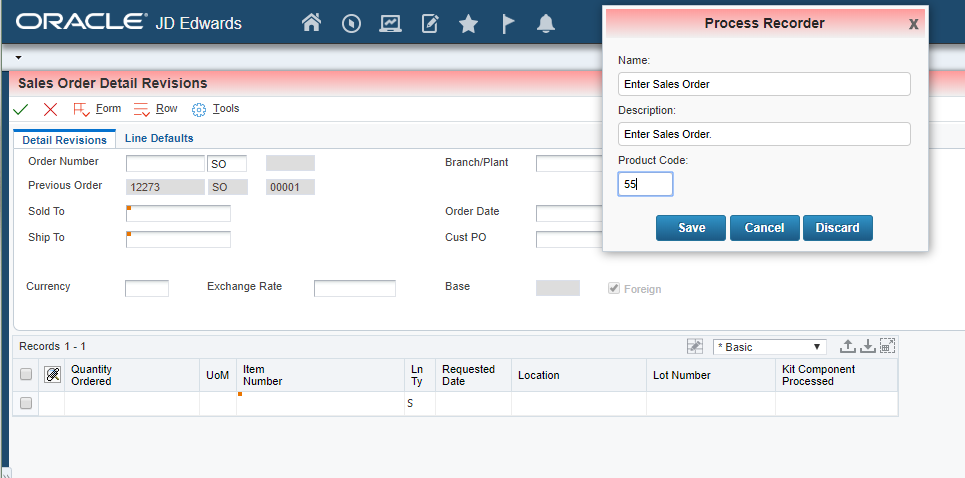This screenshot has width=965, height=478.
Task: Click the flag icon in header
Action: pyautogui.click(x=508, y=24)
